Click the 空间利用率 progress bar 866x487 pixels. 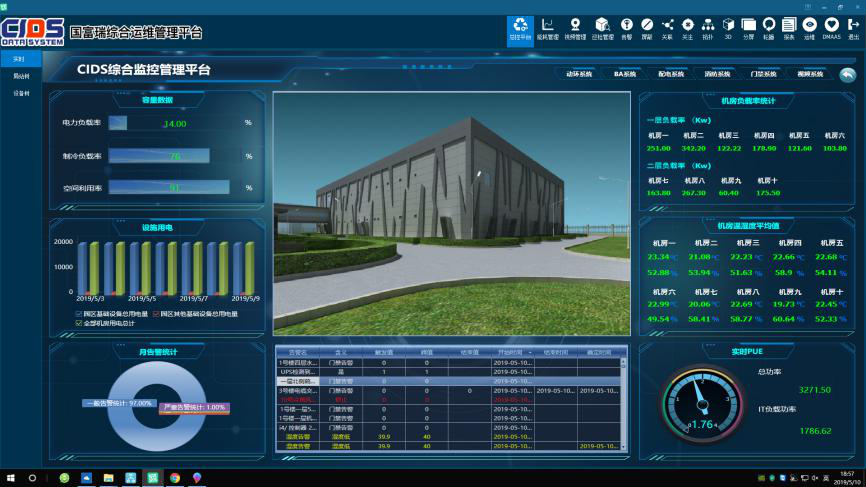(169, 187)
